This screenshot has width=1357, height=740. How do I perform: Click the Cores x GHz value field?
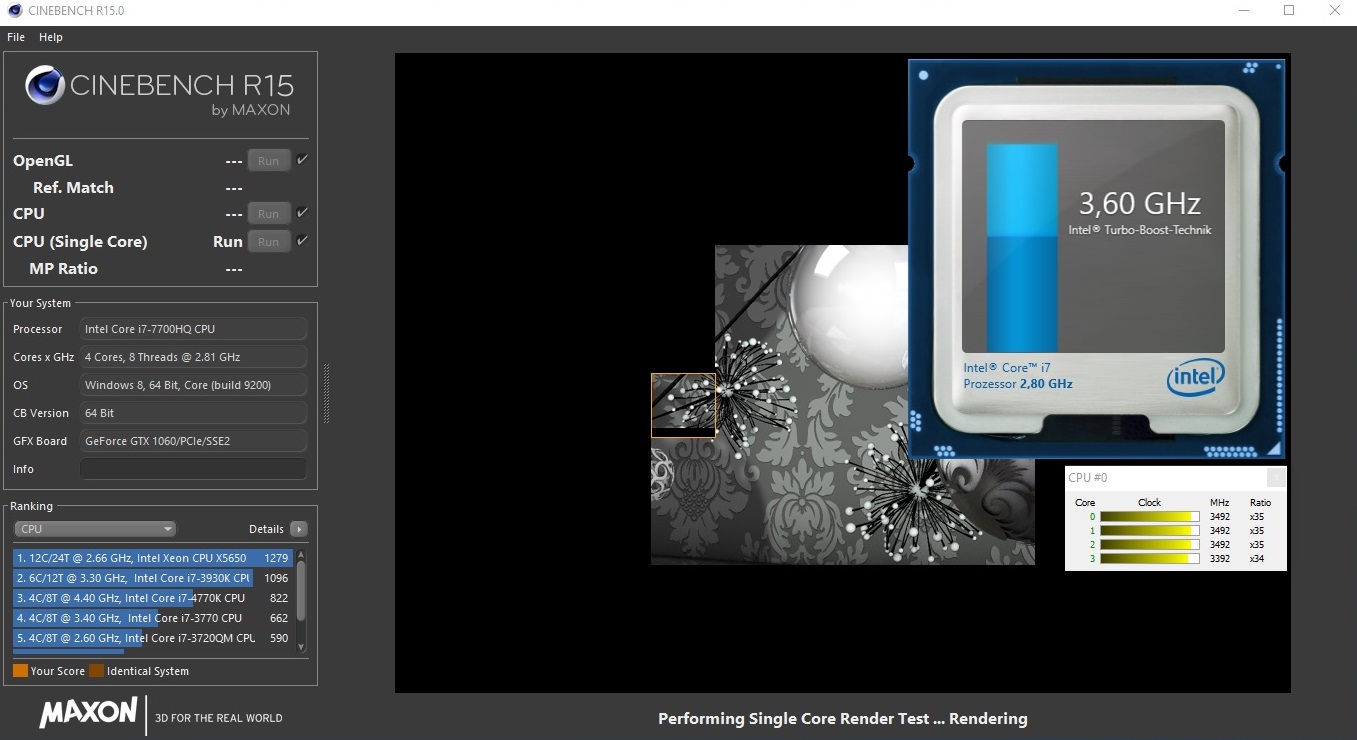194,357
